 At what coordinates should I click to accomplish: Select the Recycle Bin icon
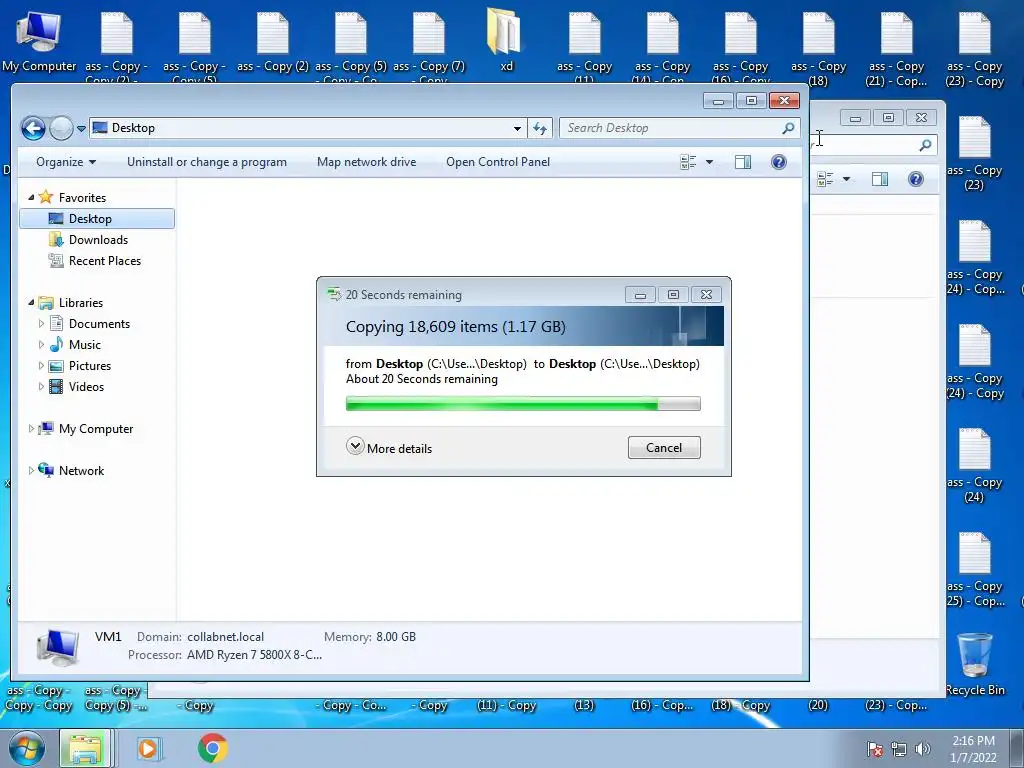click(x=975, y=664)
